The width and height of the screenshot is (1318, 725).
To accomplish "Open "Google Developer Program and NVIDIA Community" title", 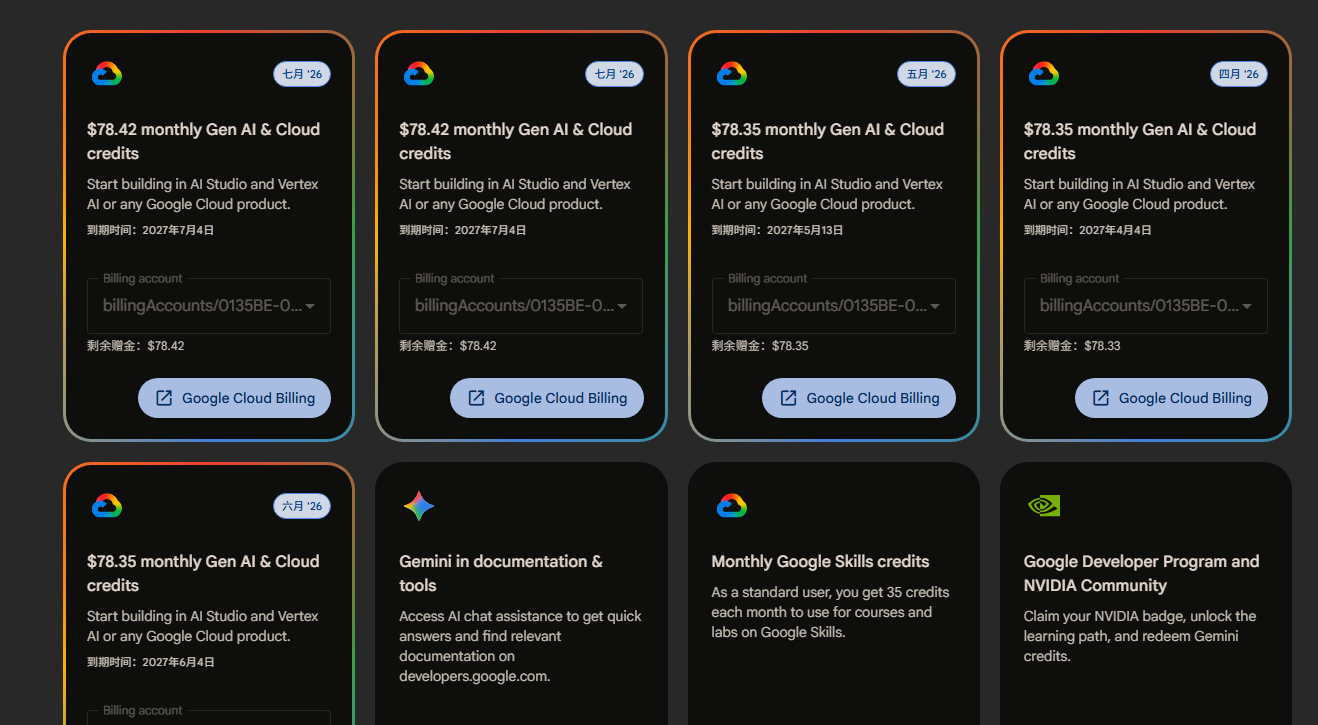I will pos(1141,573).
